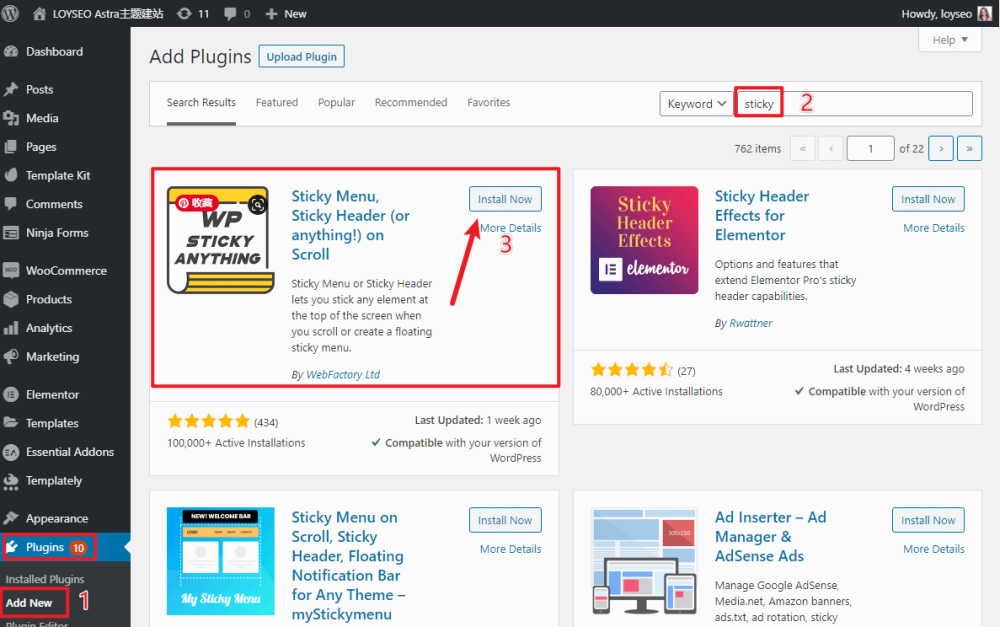The image size is (1000, 627).
Task: Click the Posts pin icon
Action: (x=11, y=89)
